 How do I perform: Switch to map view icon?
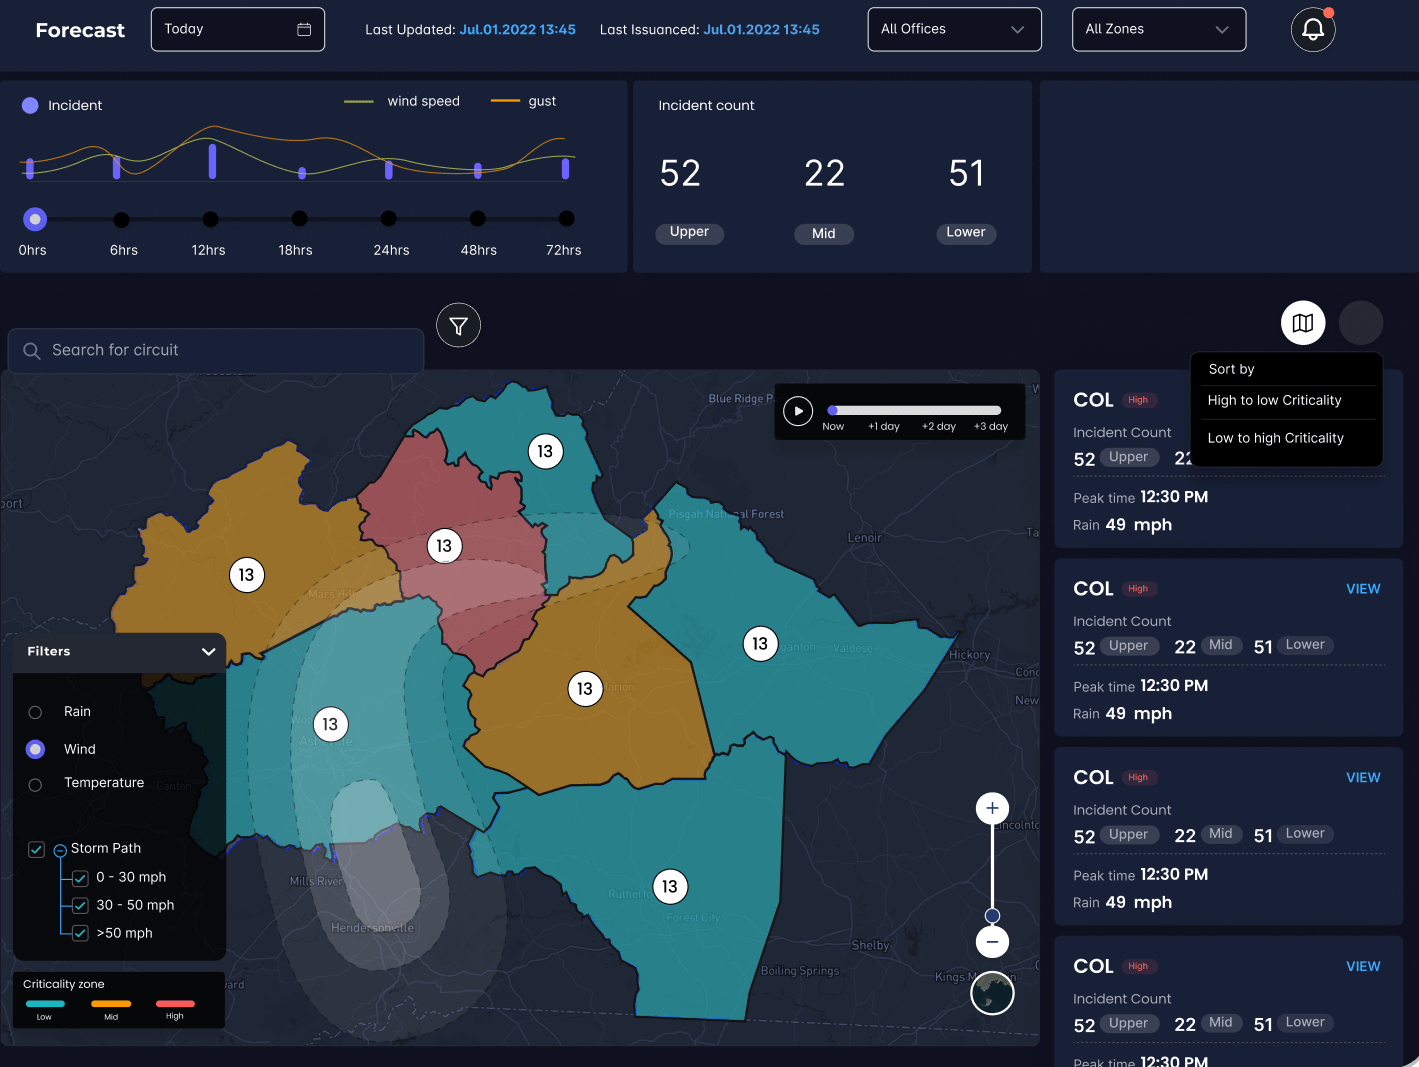(1303, 322)
